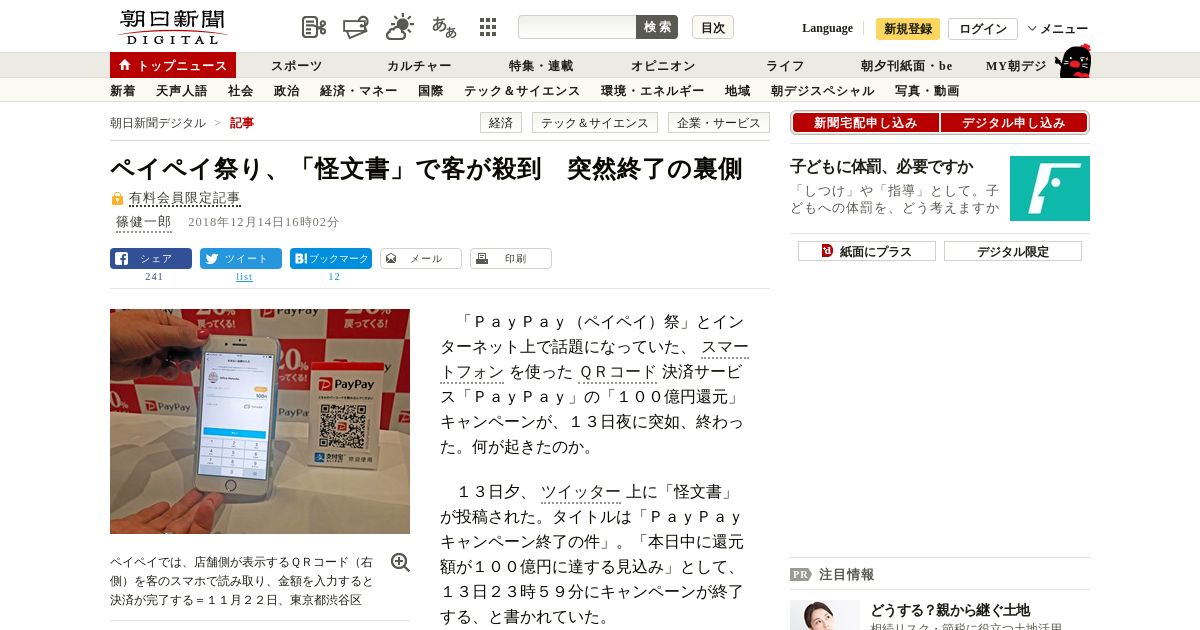Open 朝デジスペシャル in the sub navigation
Screen dimensions: 1200x630
coord(823,91)
